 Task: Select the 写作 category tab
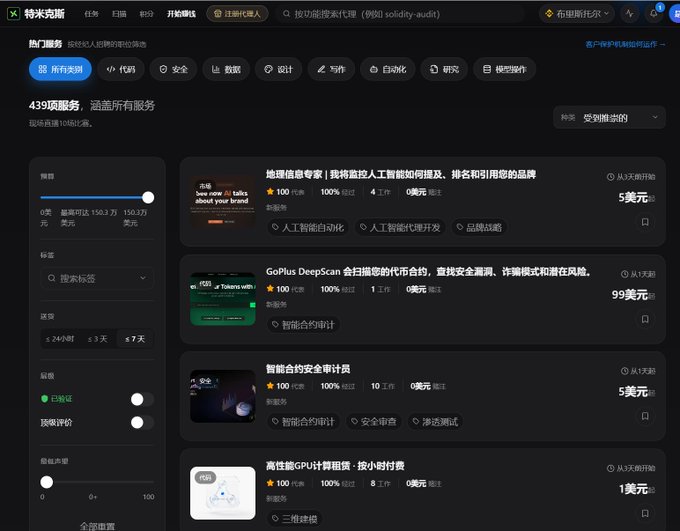[x=331, y=69]
